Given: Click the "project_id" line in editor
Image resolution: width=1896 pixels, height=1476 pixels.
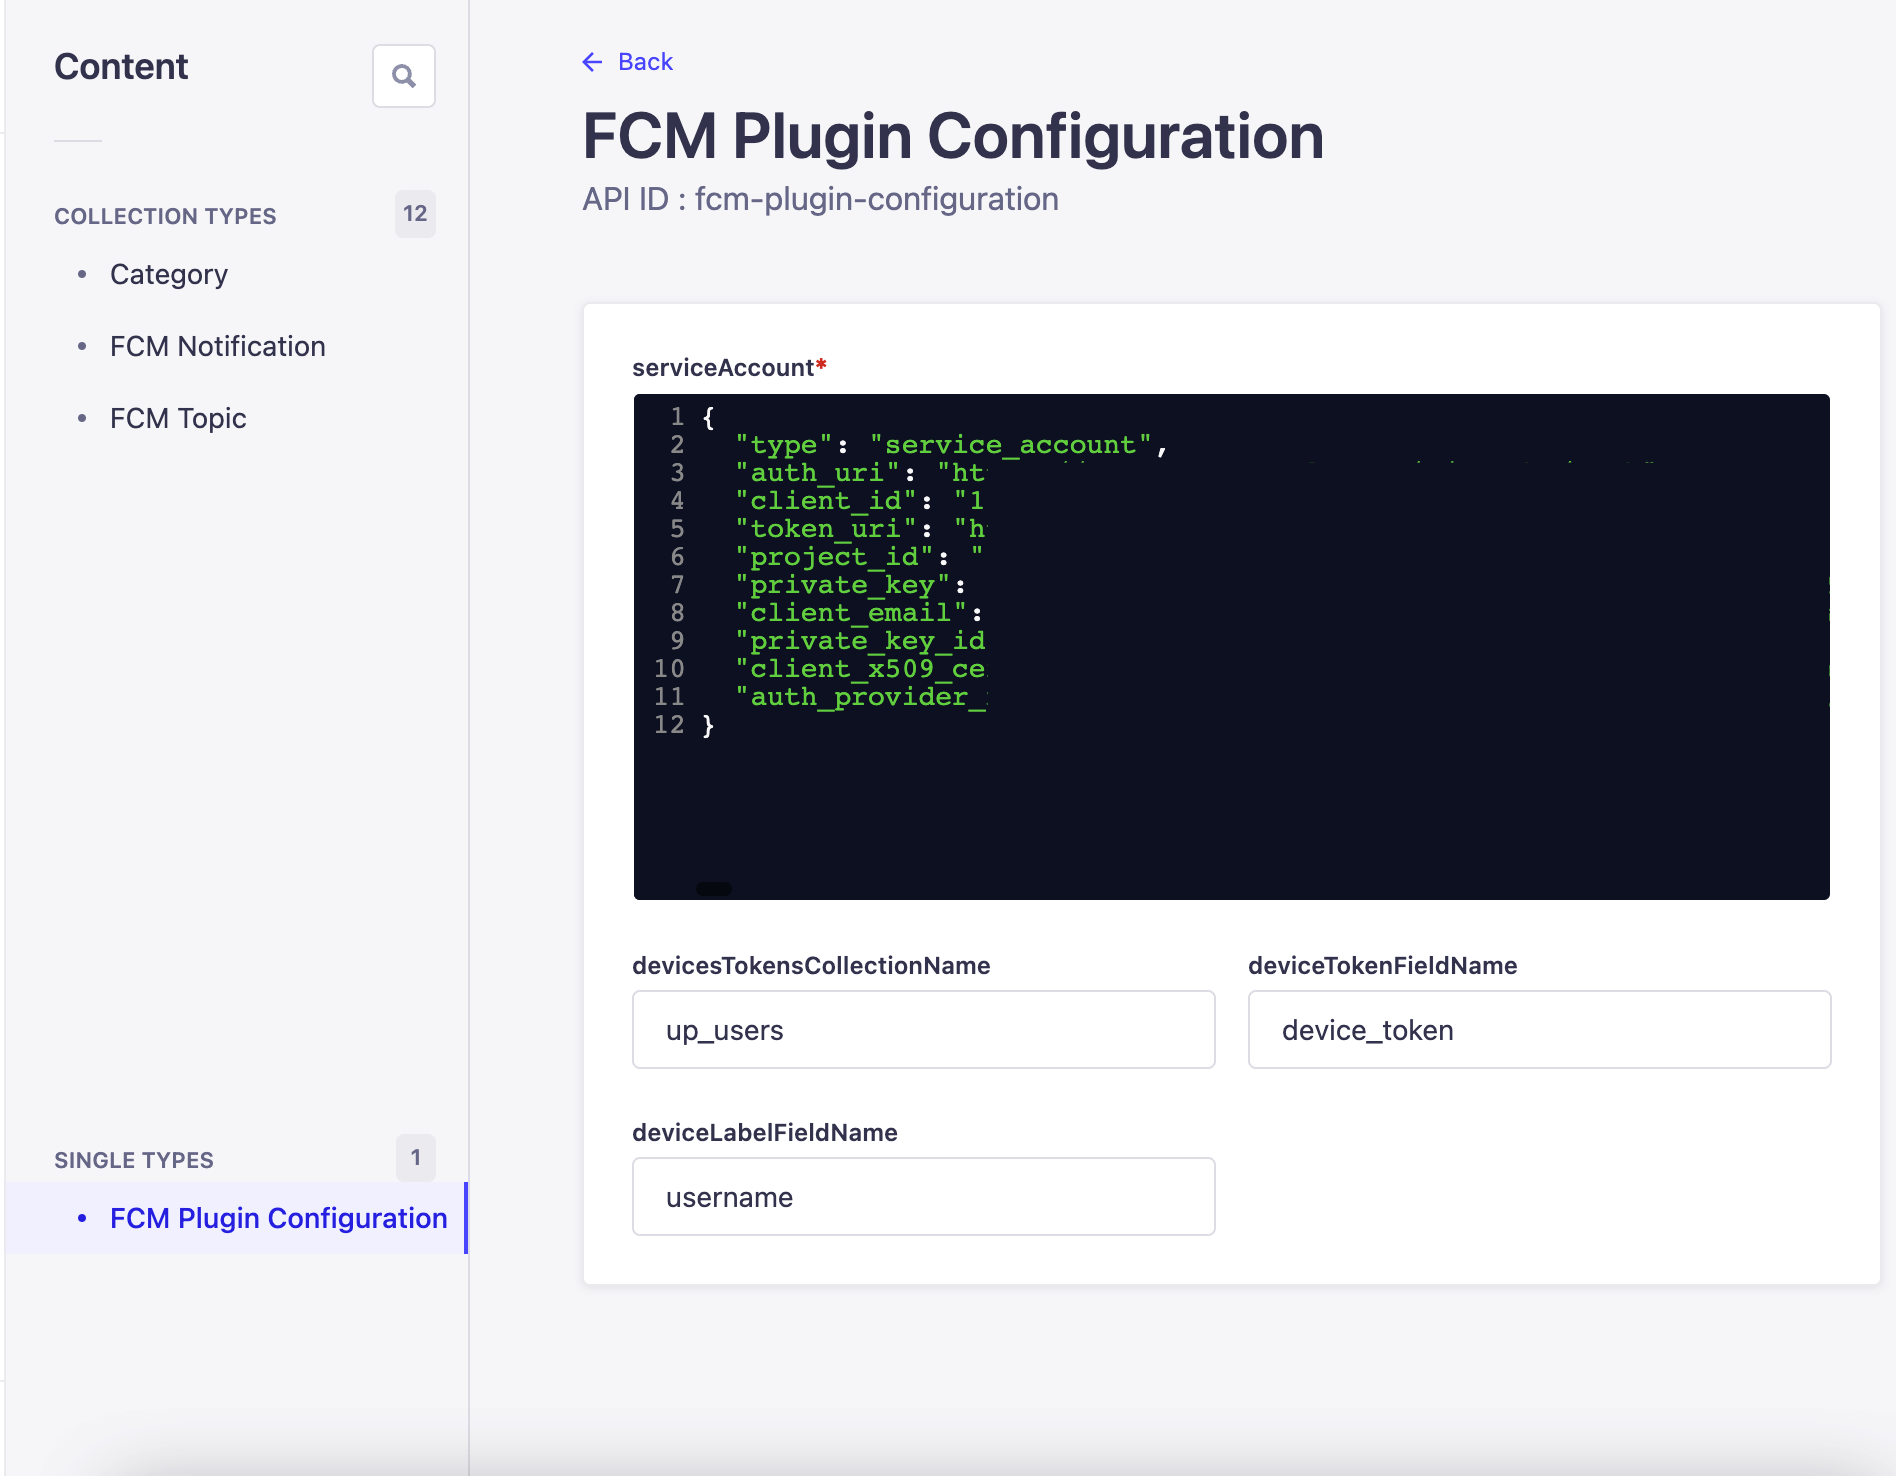Looking at the screenshot, I should pyautogui.click(x=858, y=557).
